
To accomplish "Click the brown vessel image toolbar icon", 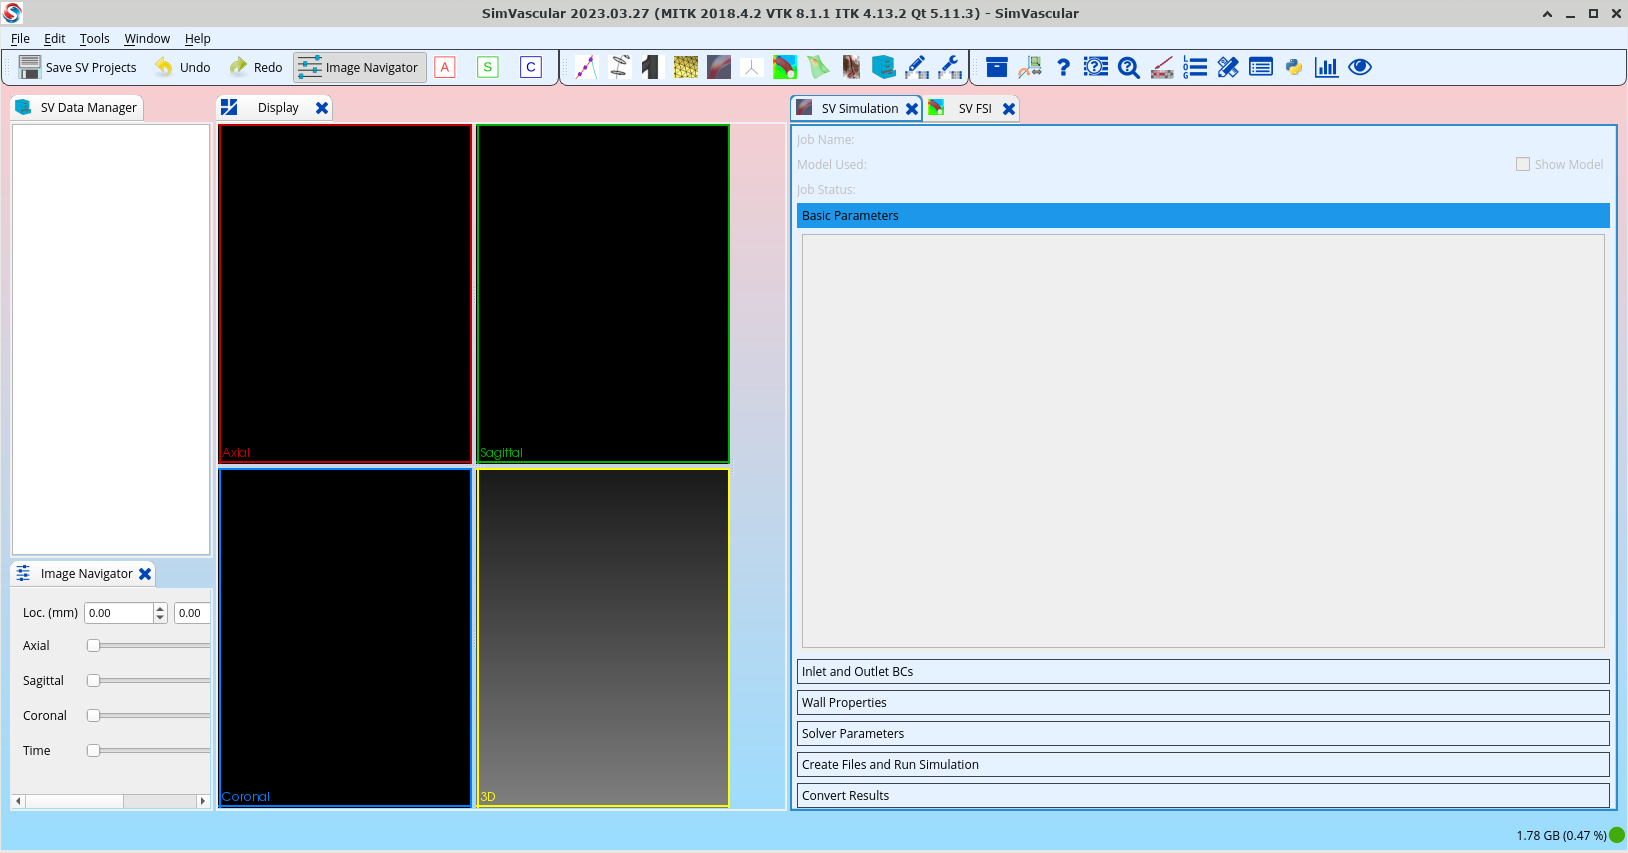I will click(851, 67).
